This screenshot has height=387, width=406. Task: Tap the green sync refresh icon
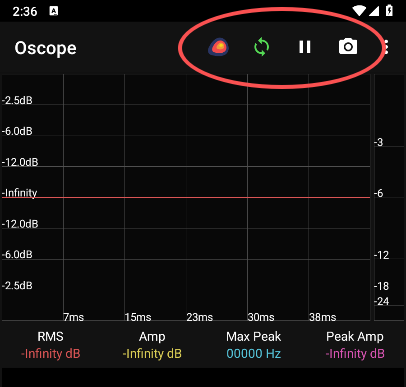pos(262,47)
